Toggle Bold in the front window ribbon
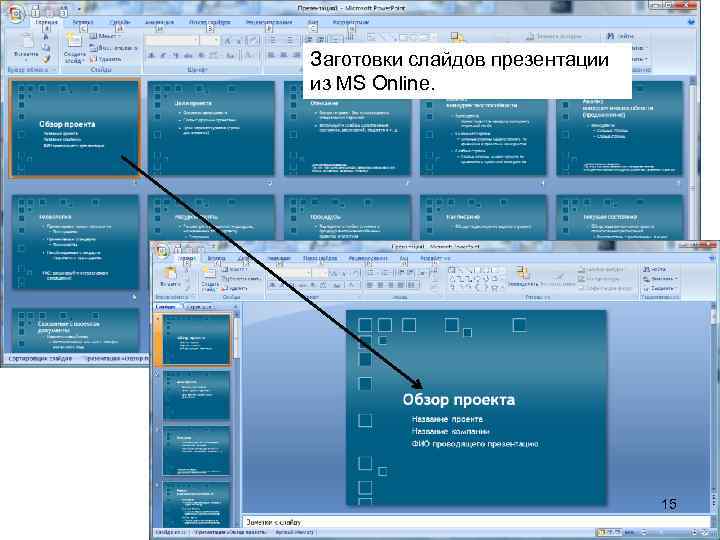Image resolution: width=720 pixels, height=540 pixels. pyautogui.click(x=273, y=285)
